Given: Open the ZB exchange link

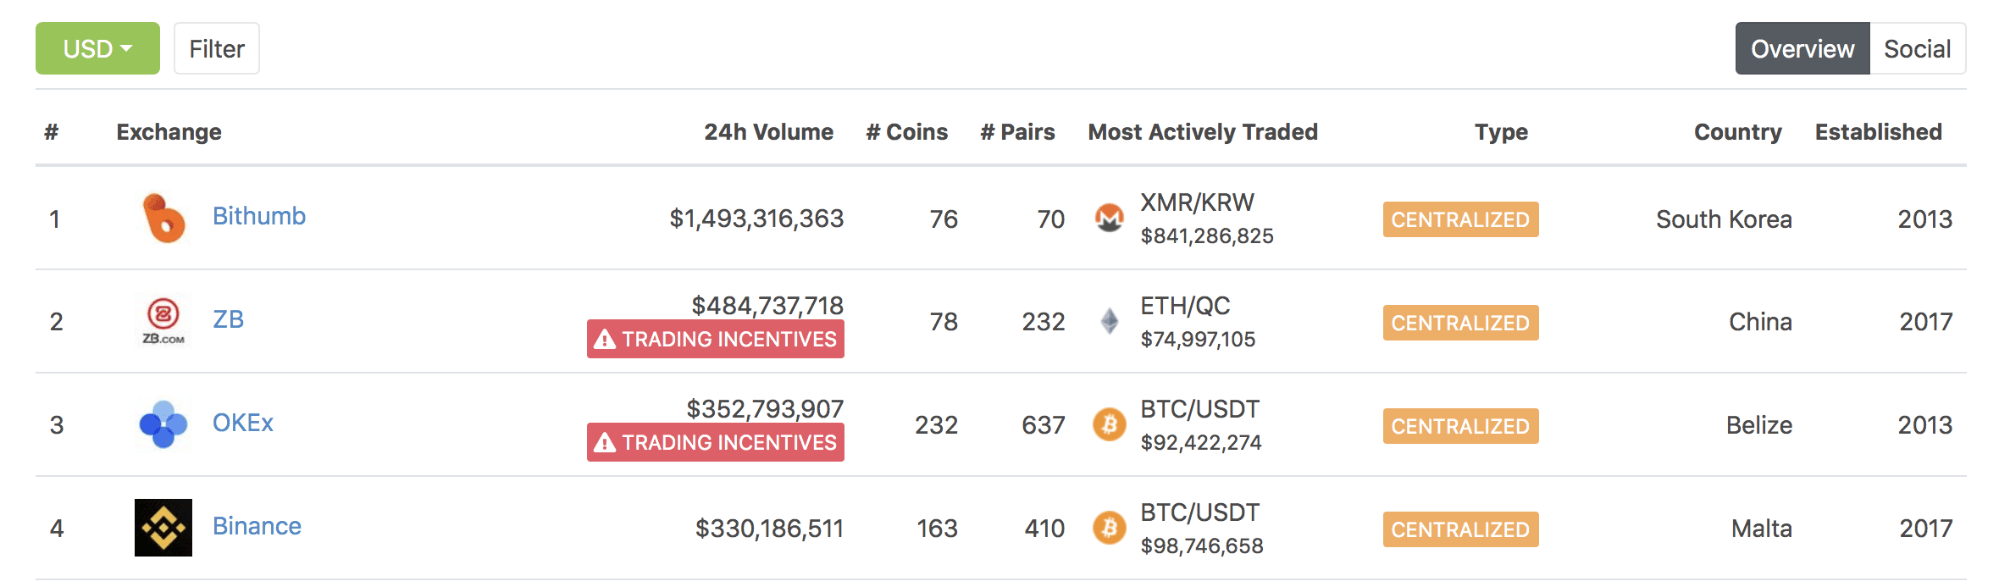Looking at the screenshot, I should pos(228,319).
